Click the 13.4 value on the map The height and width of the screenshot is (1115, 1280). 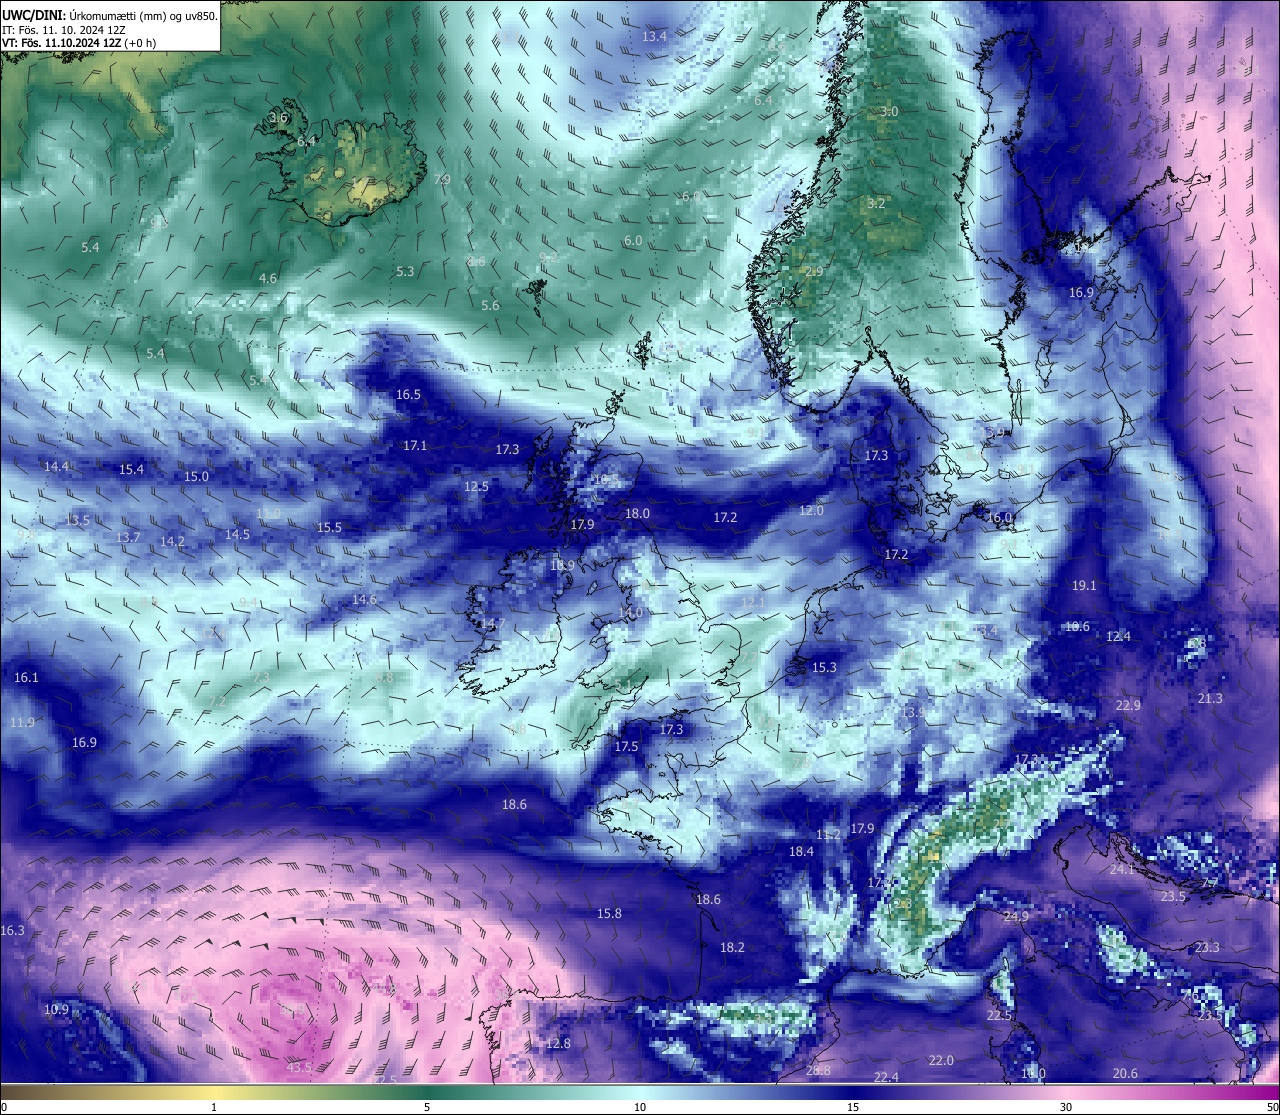coord(654,36)
